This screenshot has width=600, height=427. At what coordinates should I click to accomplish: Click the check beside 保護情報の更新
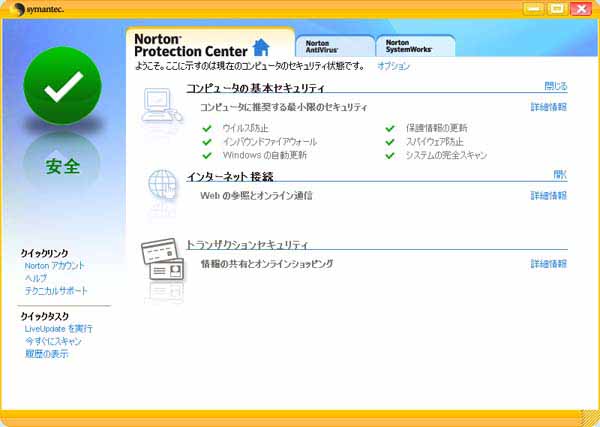[390, 128]
